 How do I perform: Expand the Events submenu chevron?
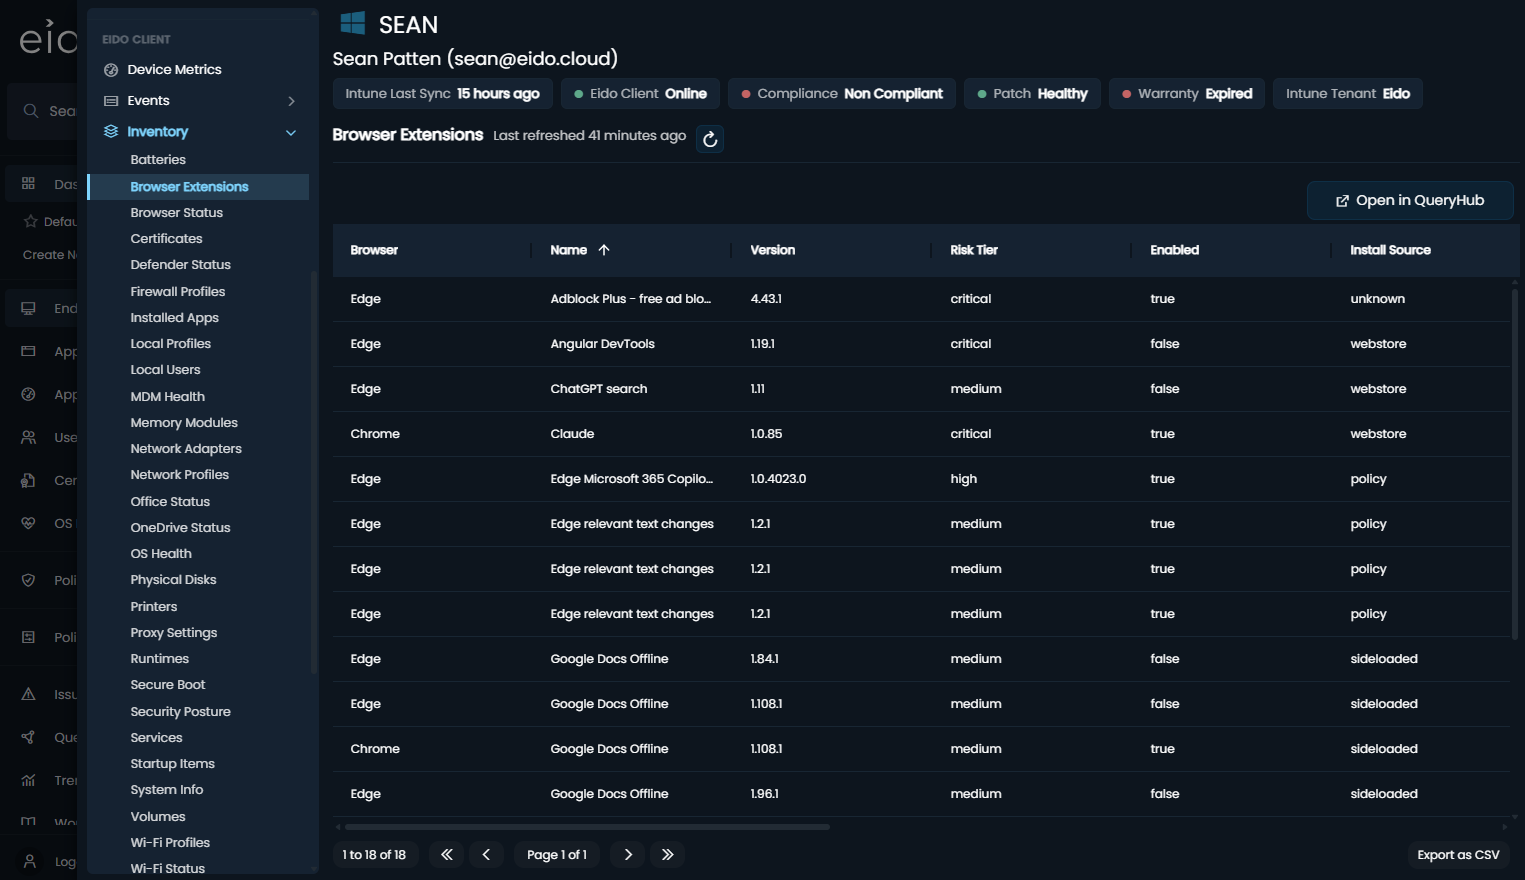coord(291,101)
